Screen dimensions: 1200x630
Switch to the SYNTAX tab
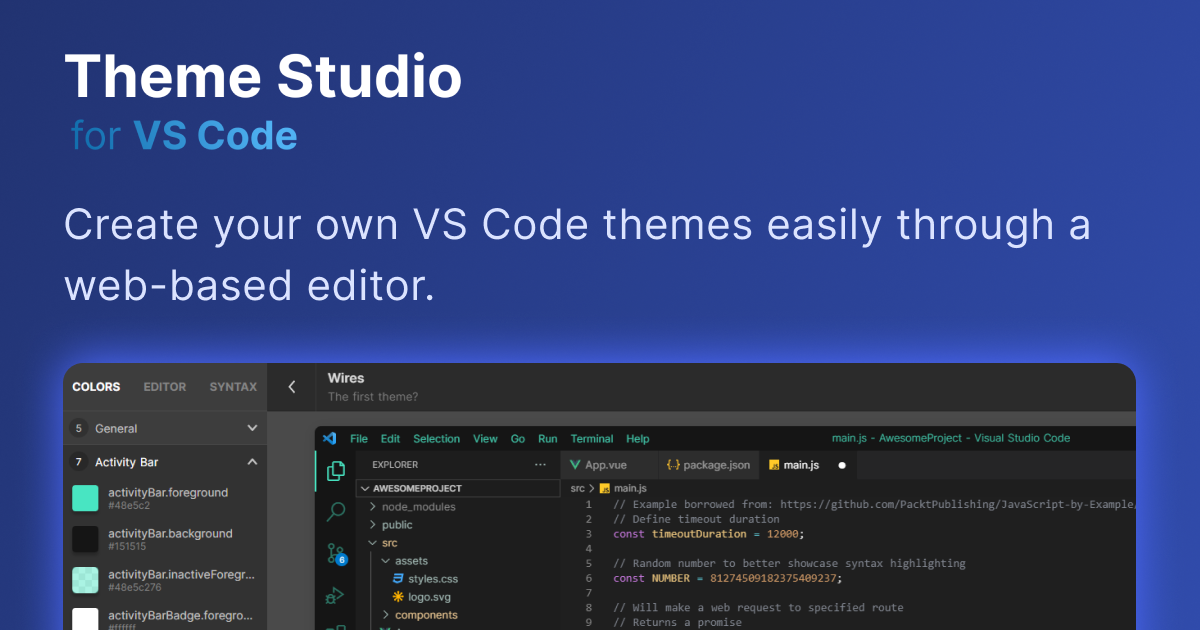(233, 387)
